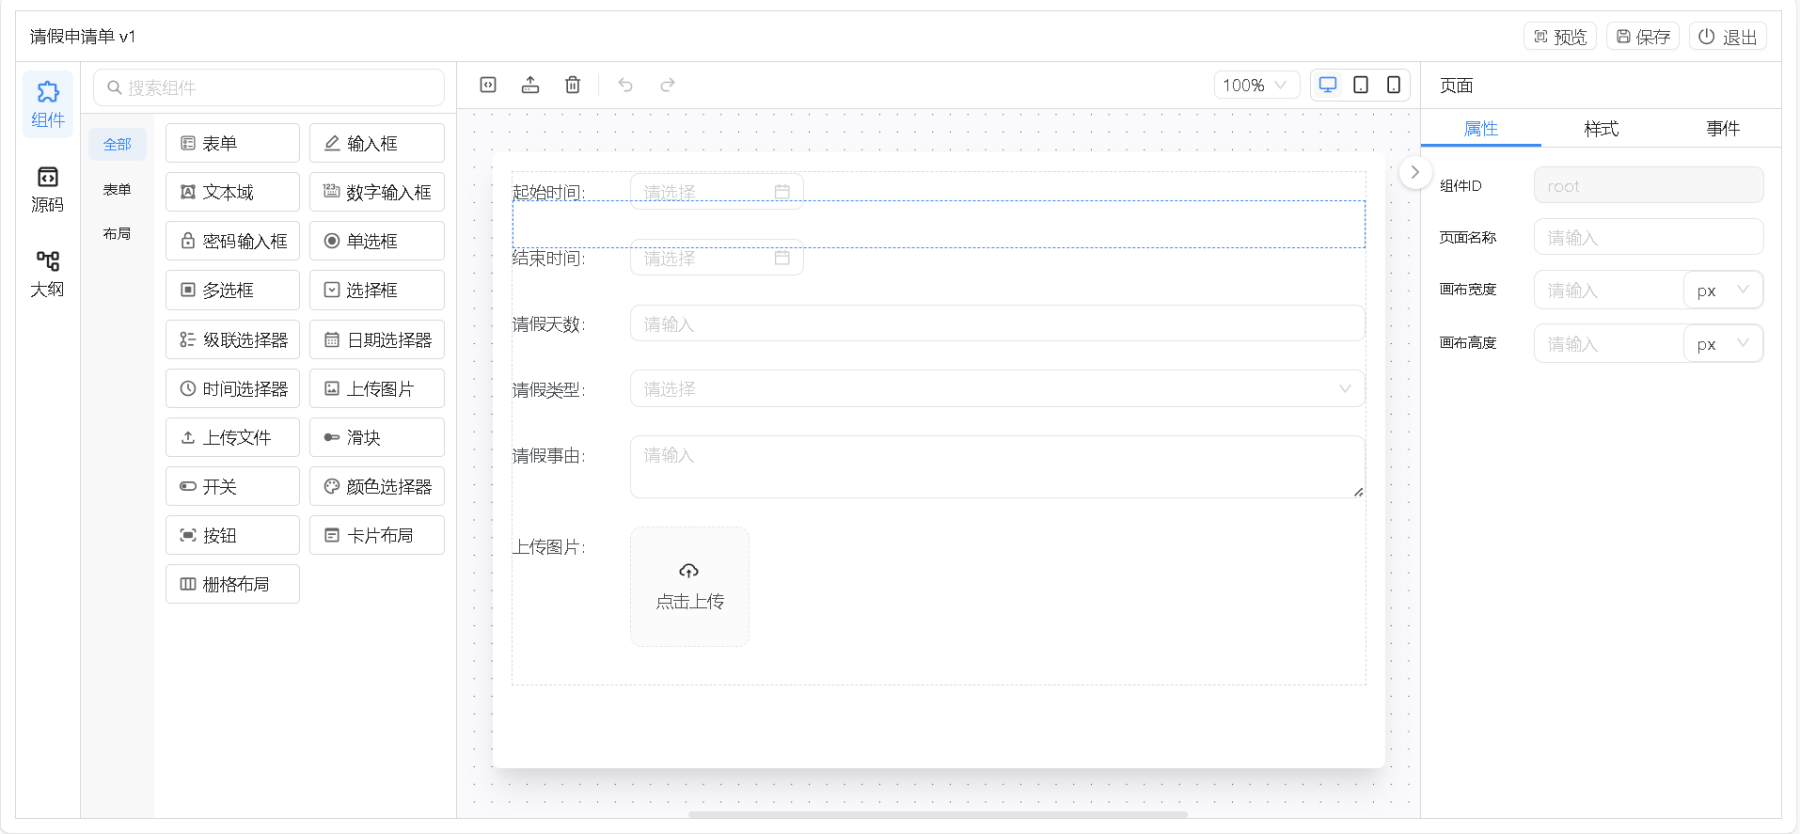1800x834 pixels.
Task: Select desktop monitor view mode
Action: coord(1327,85)
